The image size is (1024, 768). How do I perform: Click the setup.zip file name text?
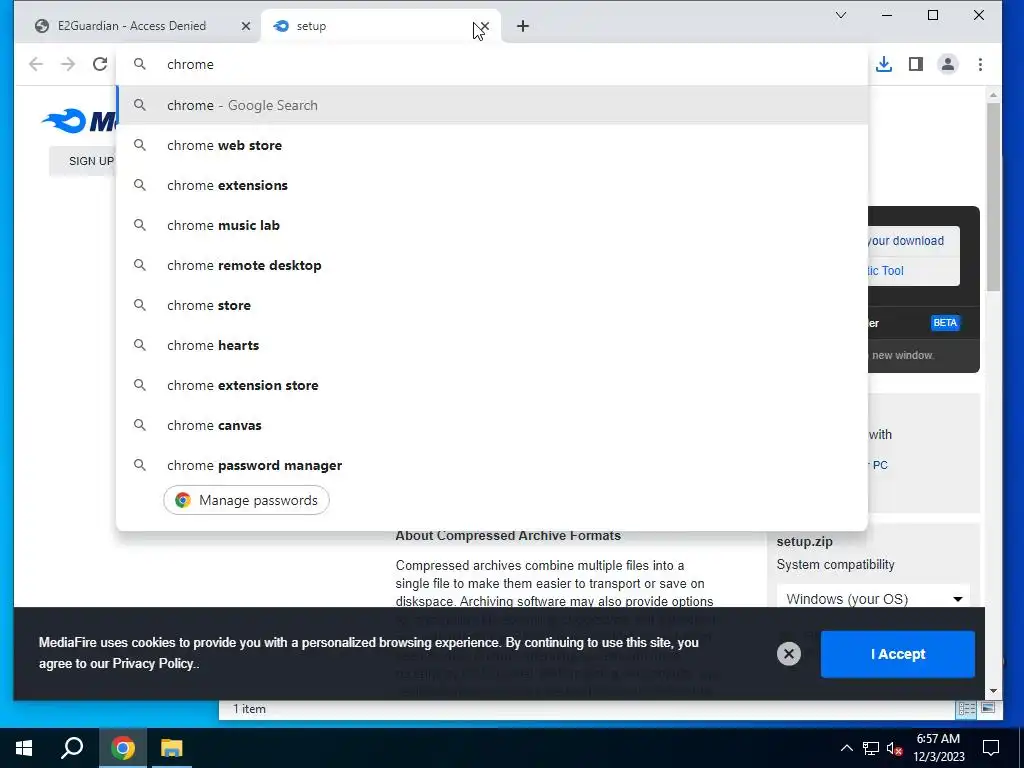805,541
